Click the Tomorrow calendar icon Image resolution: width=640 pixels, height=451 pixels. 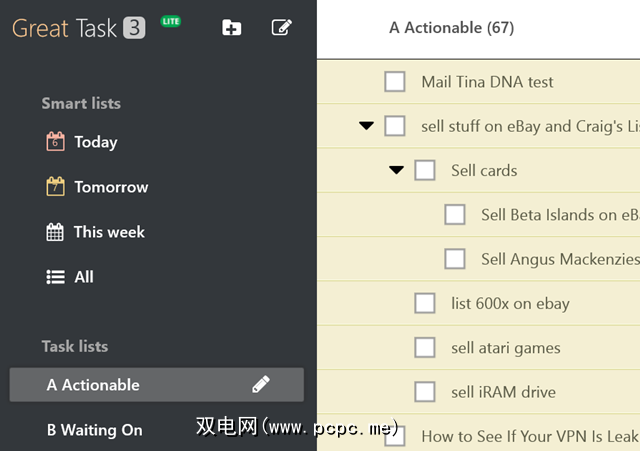(56, 187)
